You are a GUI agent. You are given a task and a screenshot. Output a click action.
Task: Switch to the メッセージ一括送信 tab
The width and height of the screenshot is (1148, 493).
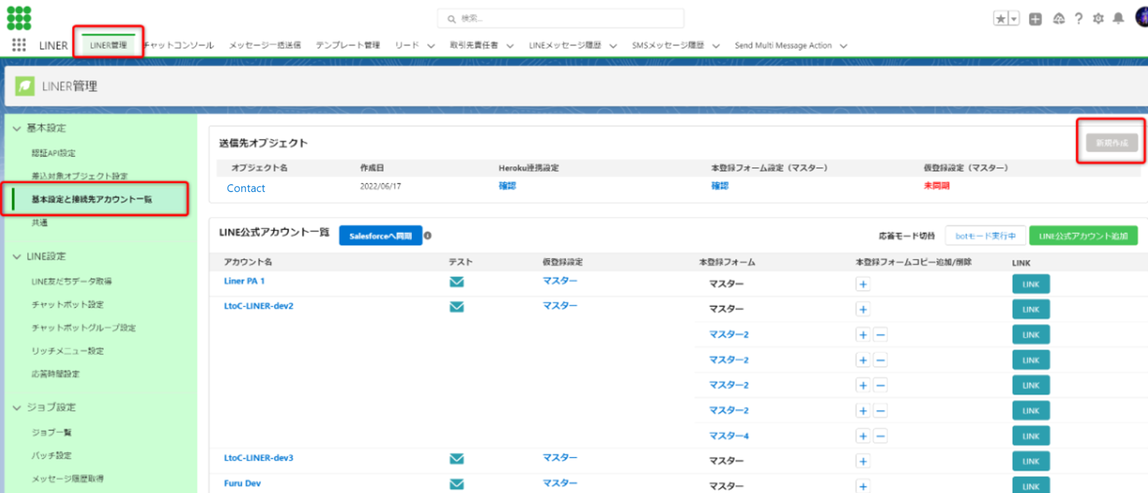pyautogui.click(x=264, y=45)
